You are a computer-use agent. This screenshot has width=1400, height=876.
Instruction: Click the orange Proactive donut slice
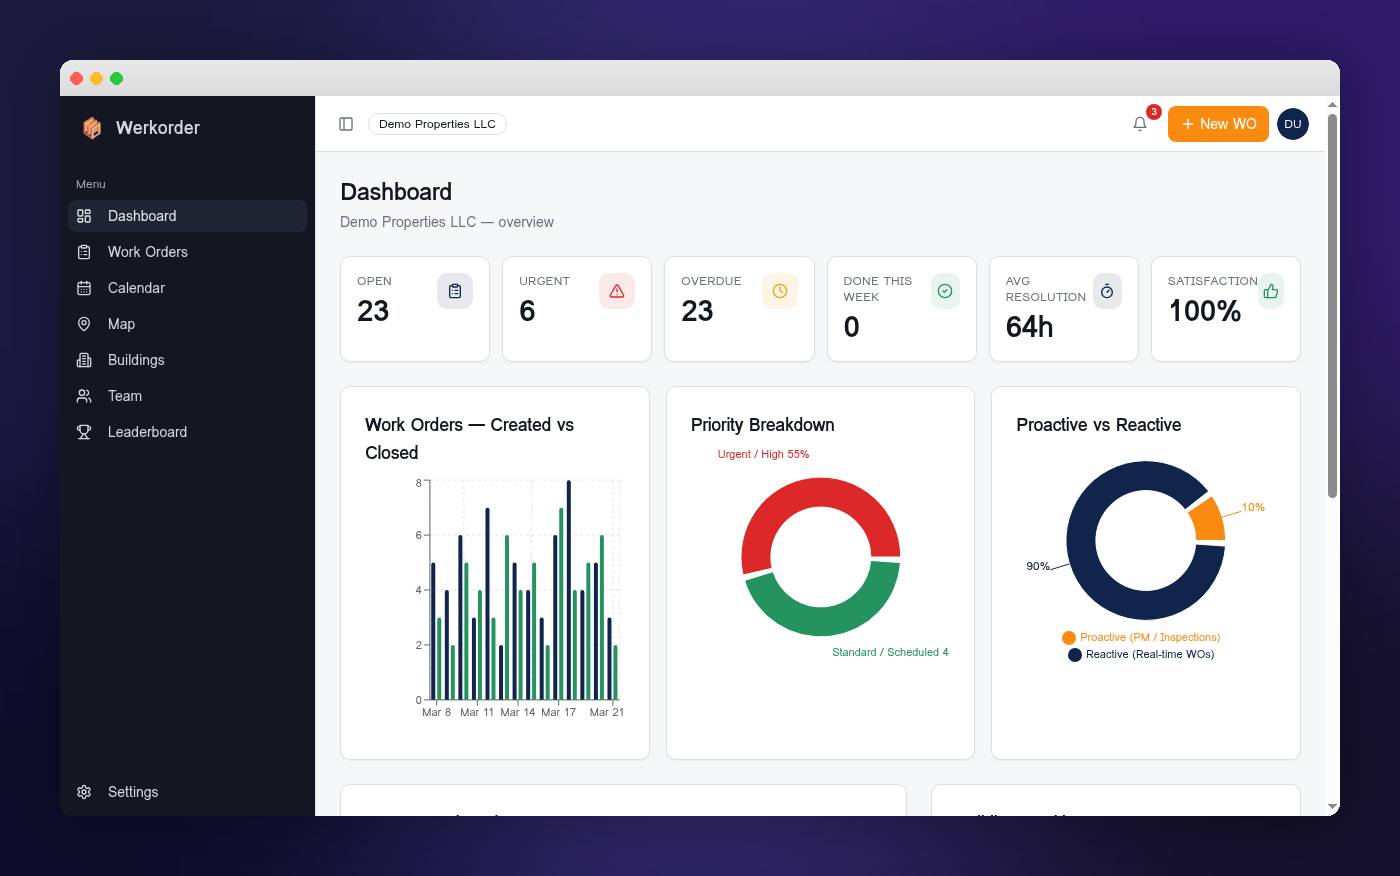coord(1208,521)
